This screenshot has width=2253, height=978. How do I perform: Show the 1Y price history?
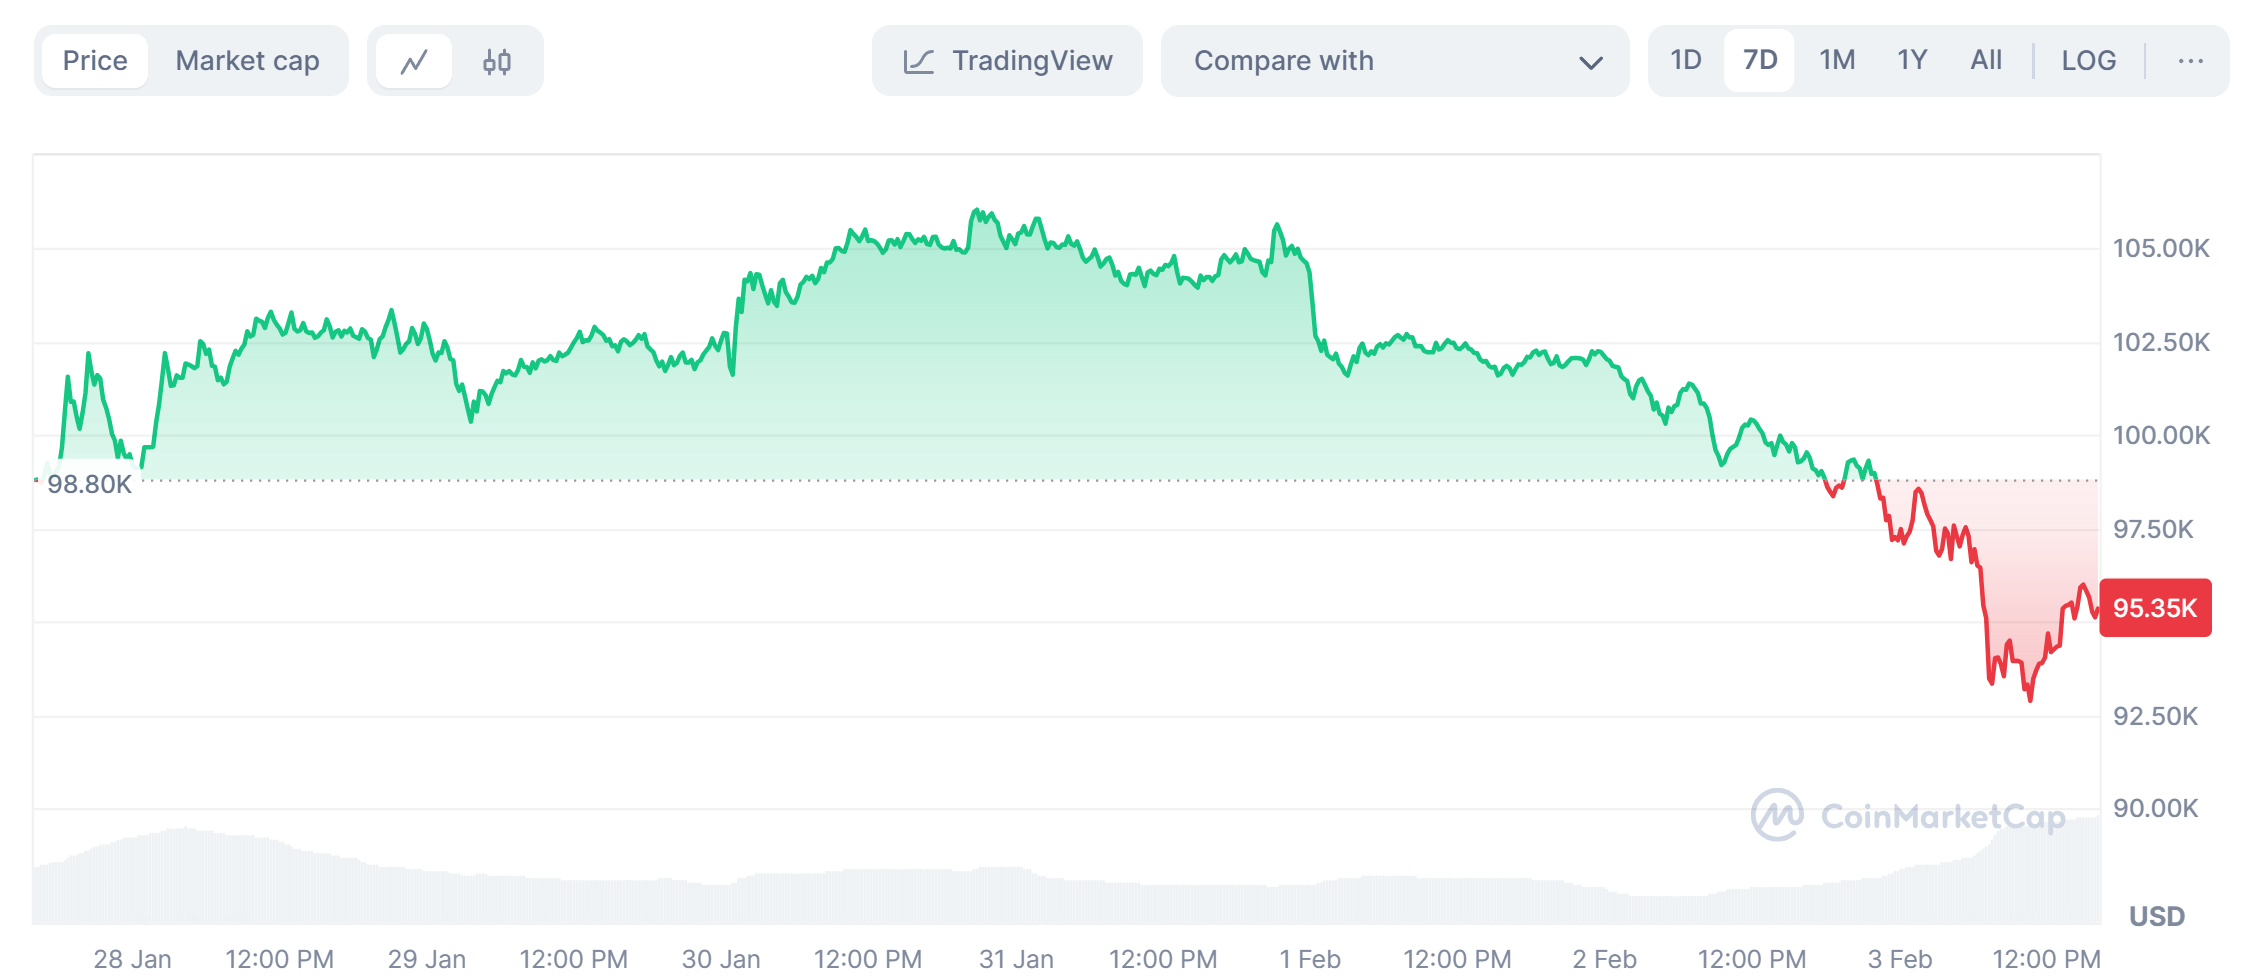1912,61
